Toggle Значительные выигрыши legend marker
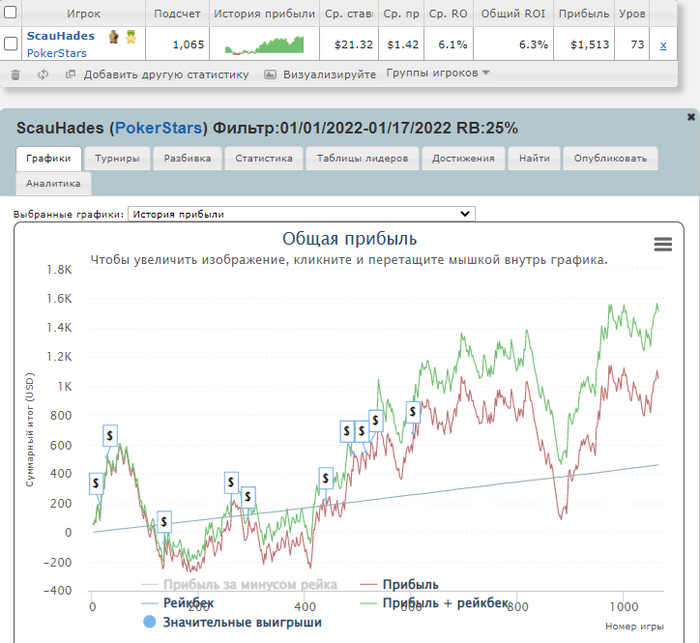 (233, 622)
